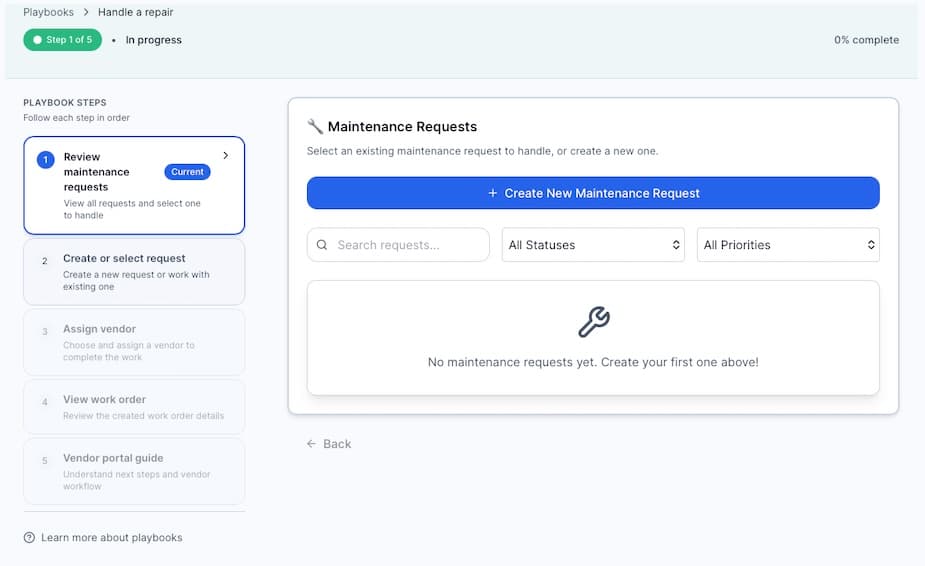The image size is (925, 566).
Task: Expand the Review maintenance requests step chevron
Action: 226,155
